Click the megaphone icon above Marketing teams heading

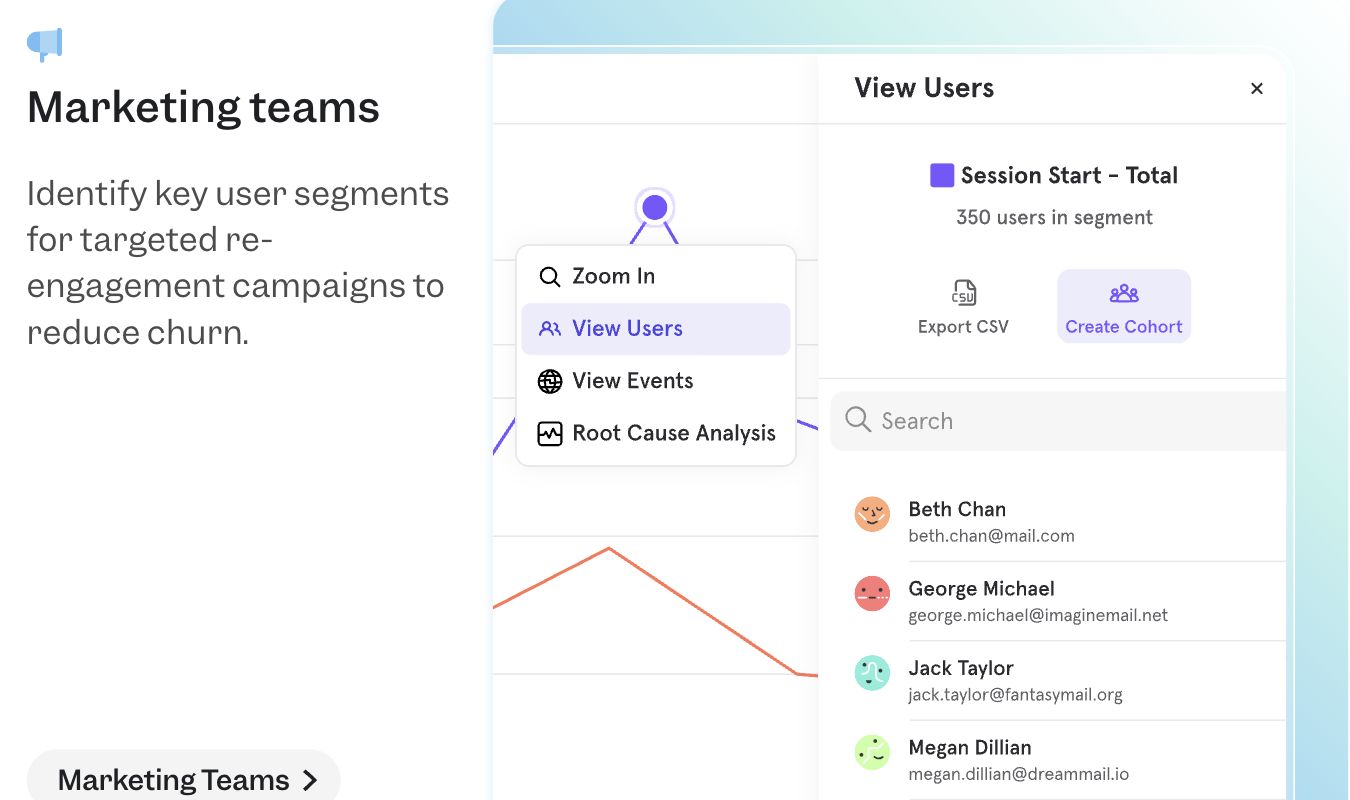(45, 44)
